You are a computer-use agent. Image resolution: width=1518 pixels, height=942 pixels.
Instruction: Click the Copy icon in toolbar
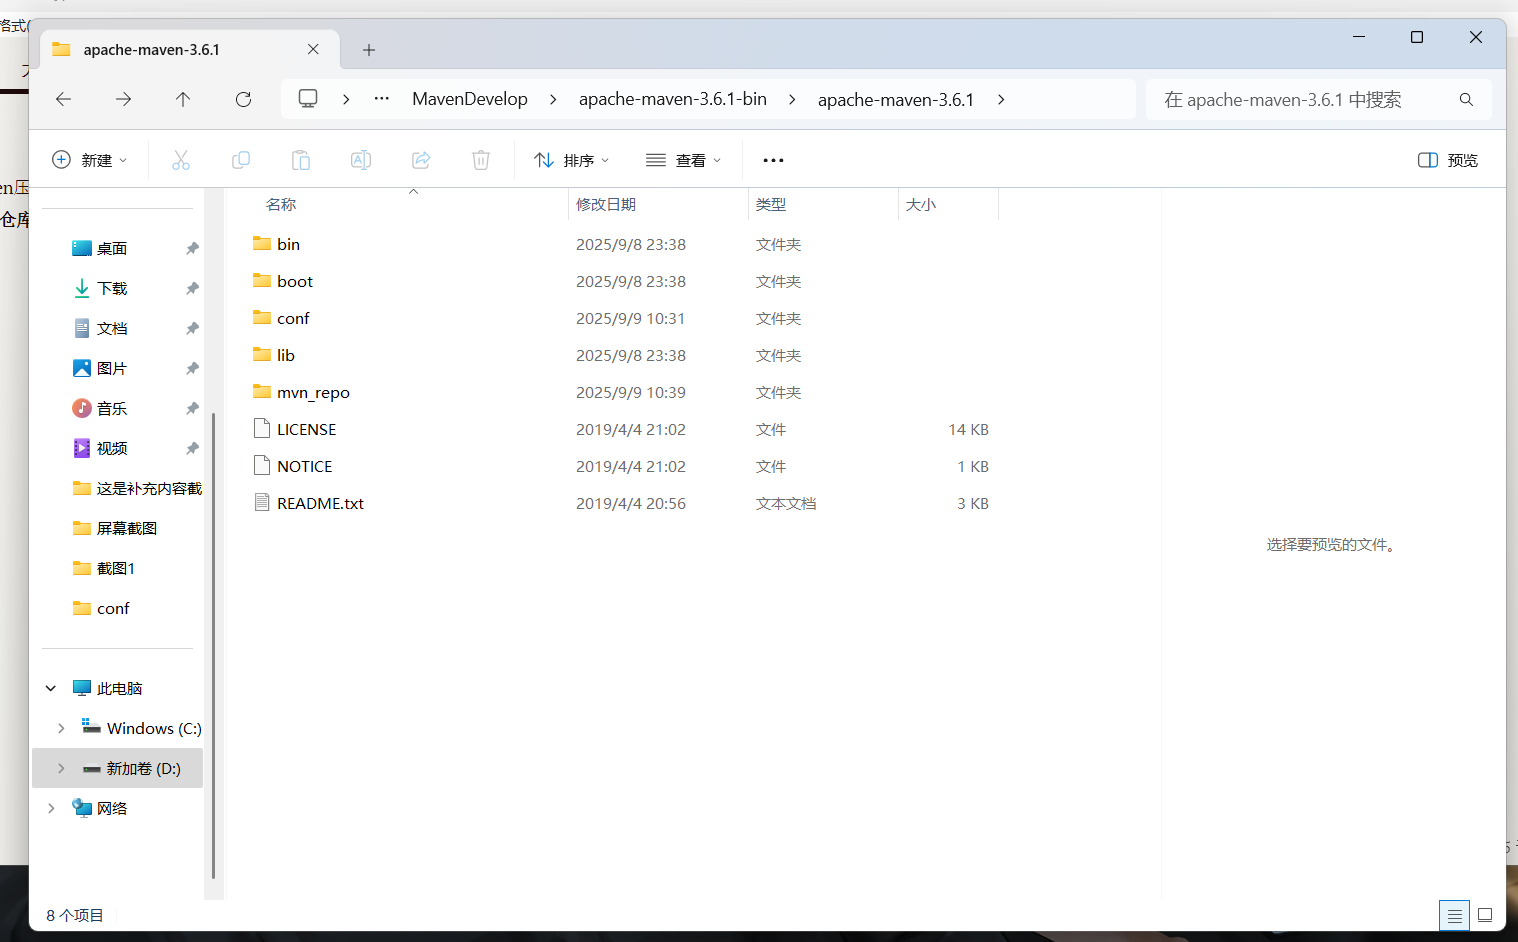click(241, 160)
